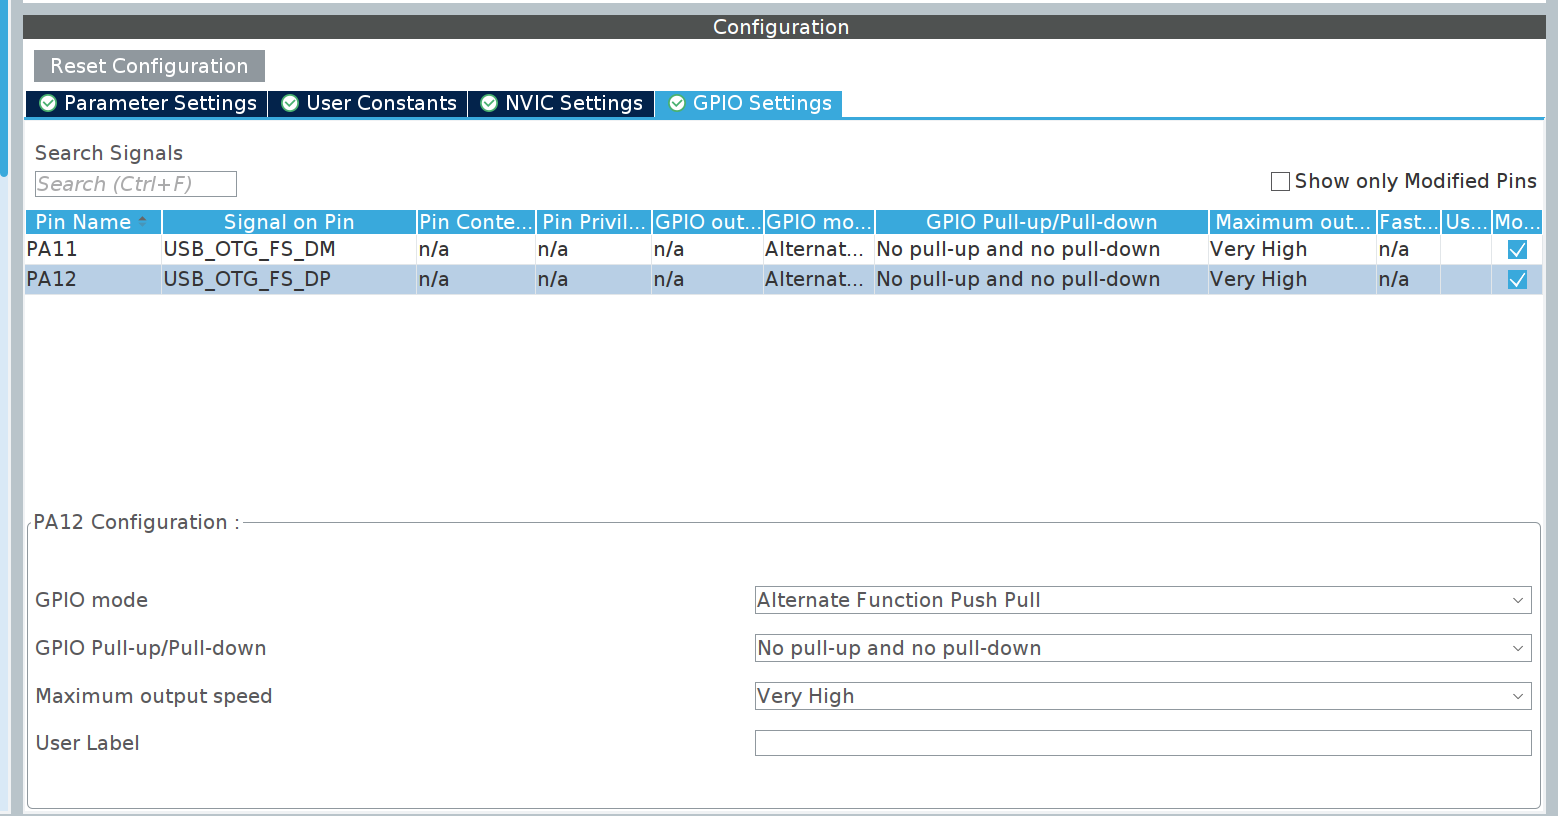Click the check icon on User Constants tab
The image size is (1558, 818).
coord(290,103)
